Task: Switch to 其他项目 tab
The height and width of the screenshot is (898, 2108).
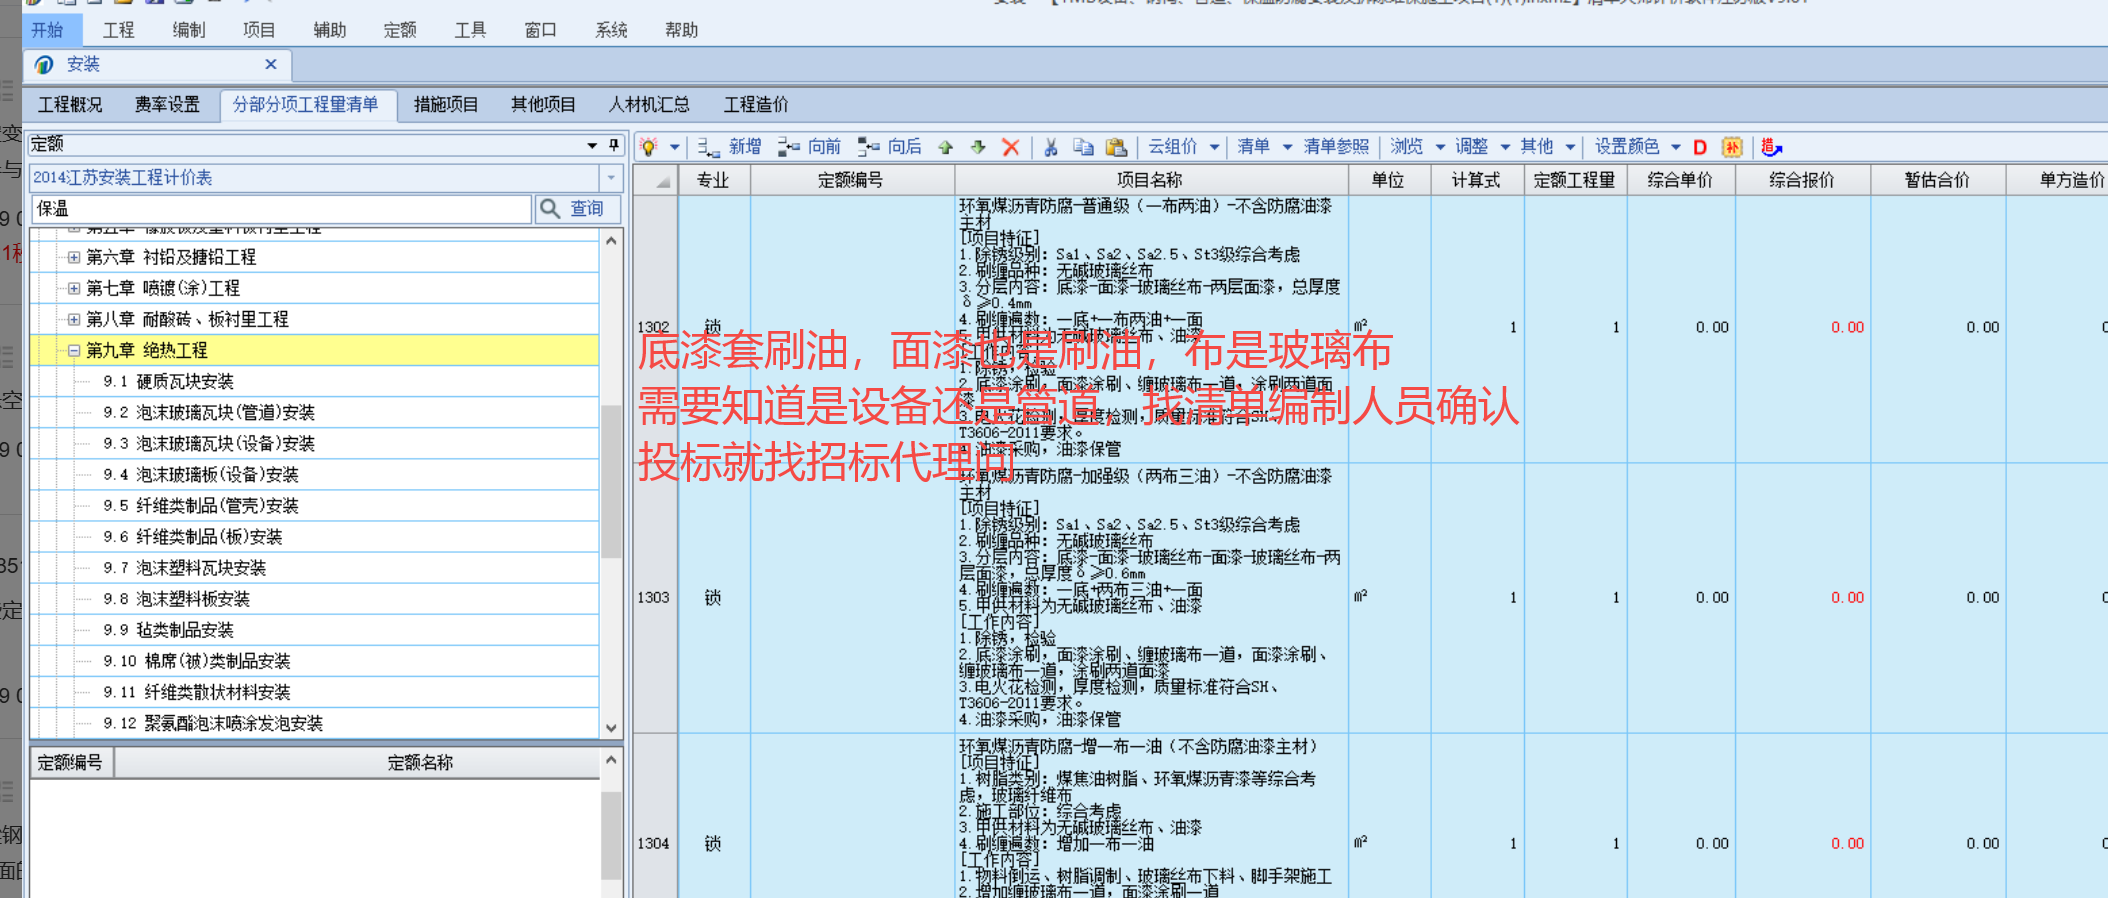Action: [543, 105]
